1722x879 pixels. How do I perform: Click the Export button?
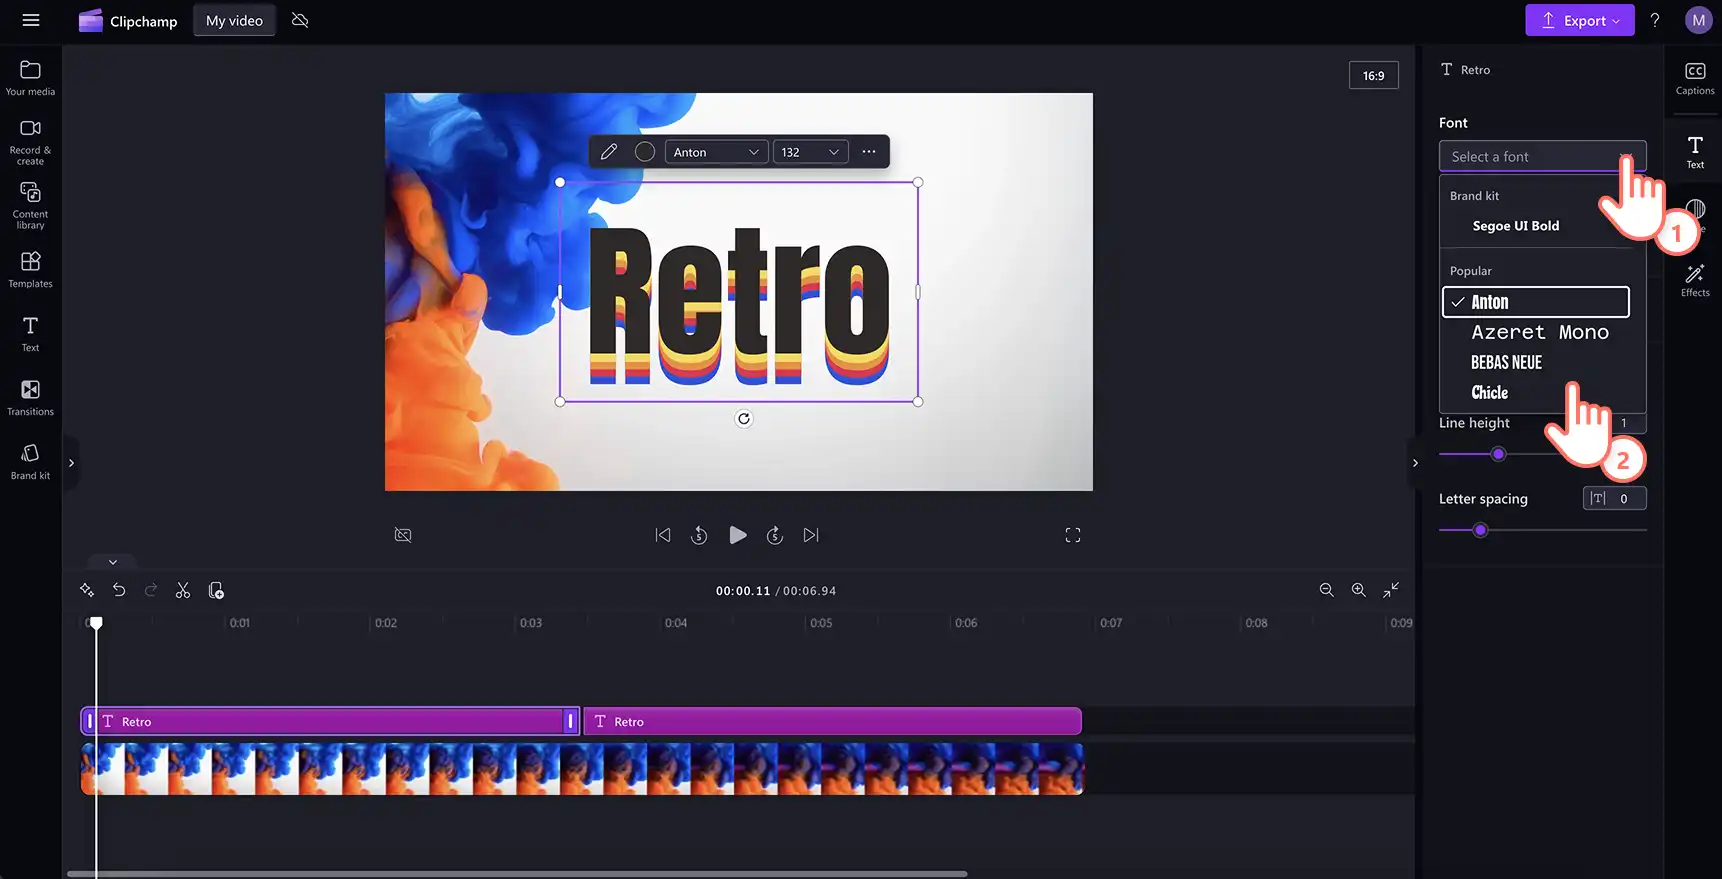tap(1579, 20)
